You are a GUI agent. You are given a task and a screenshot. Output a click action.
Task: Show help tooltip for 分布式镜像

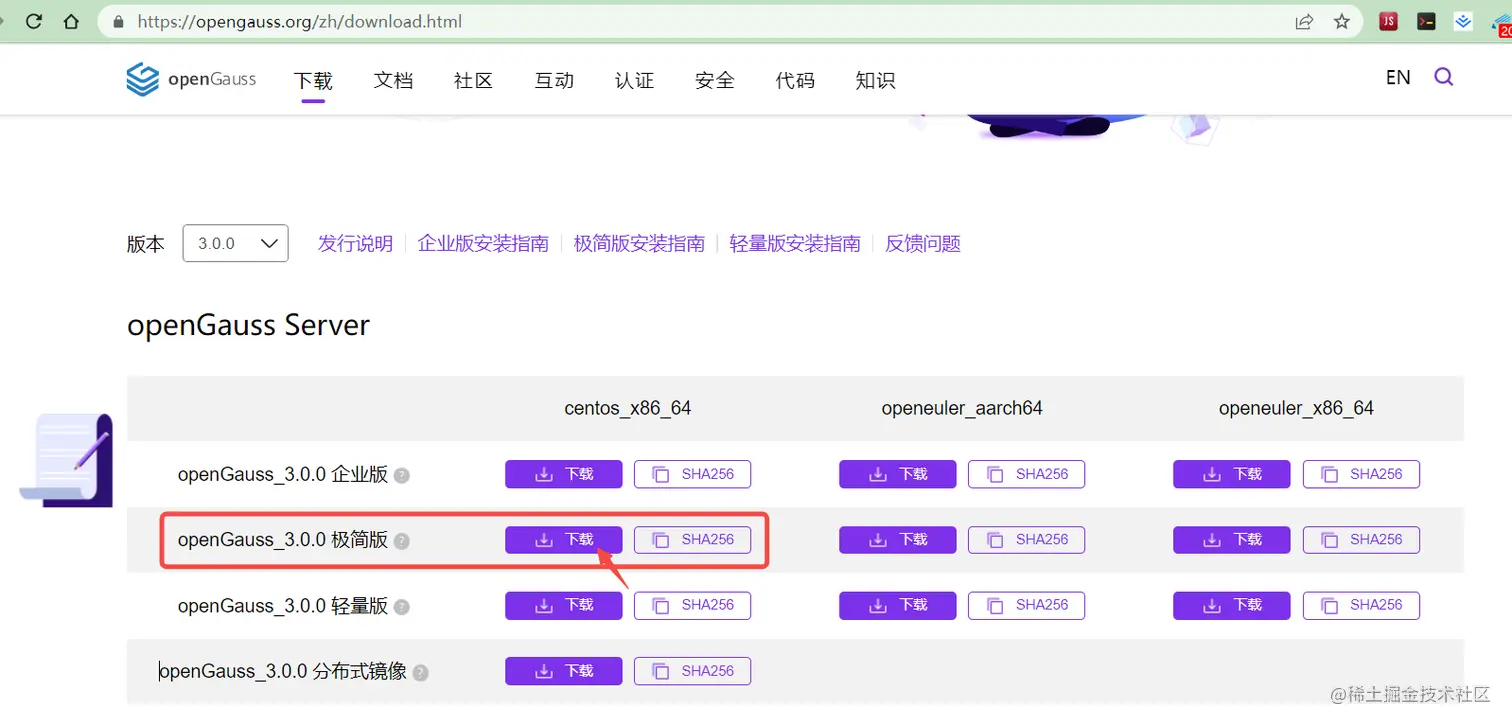pyautogui.click(x=420, y=673)
